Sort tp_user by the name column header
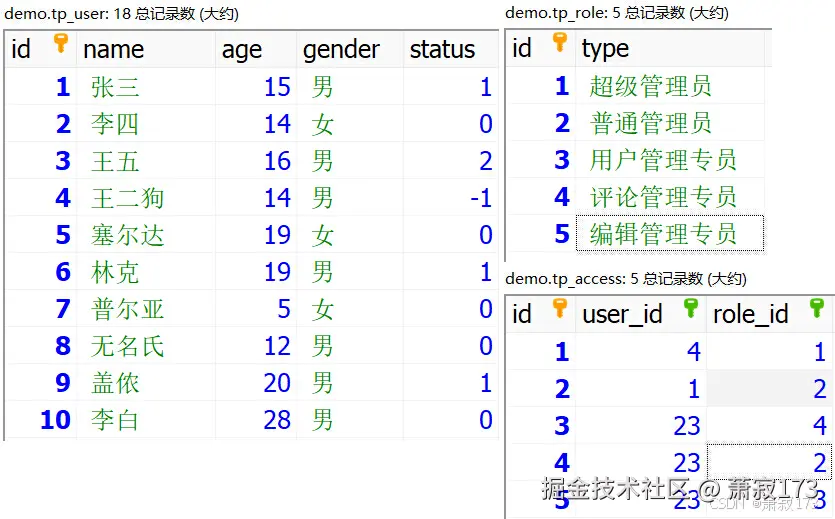 tap(146, 50)
